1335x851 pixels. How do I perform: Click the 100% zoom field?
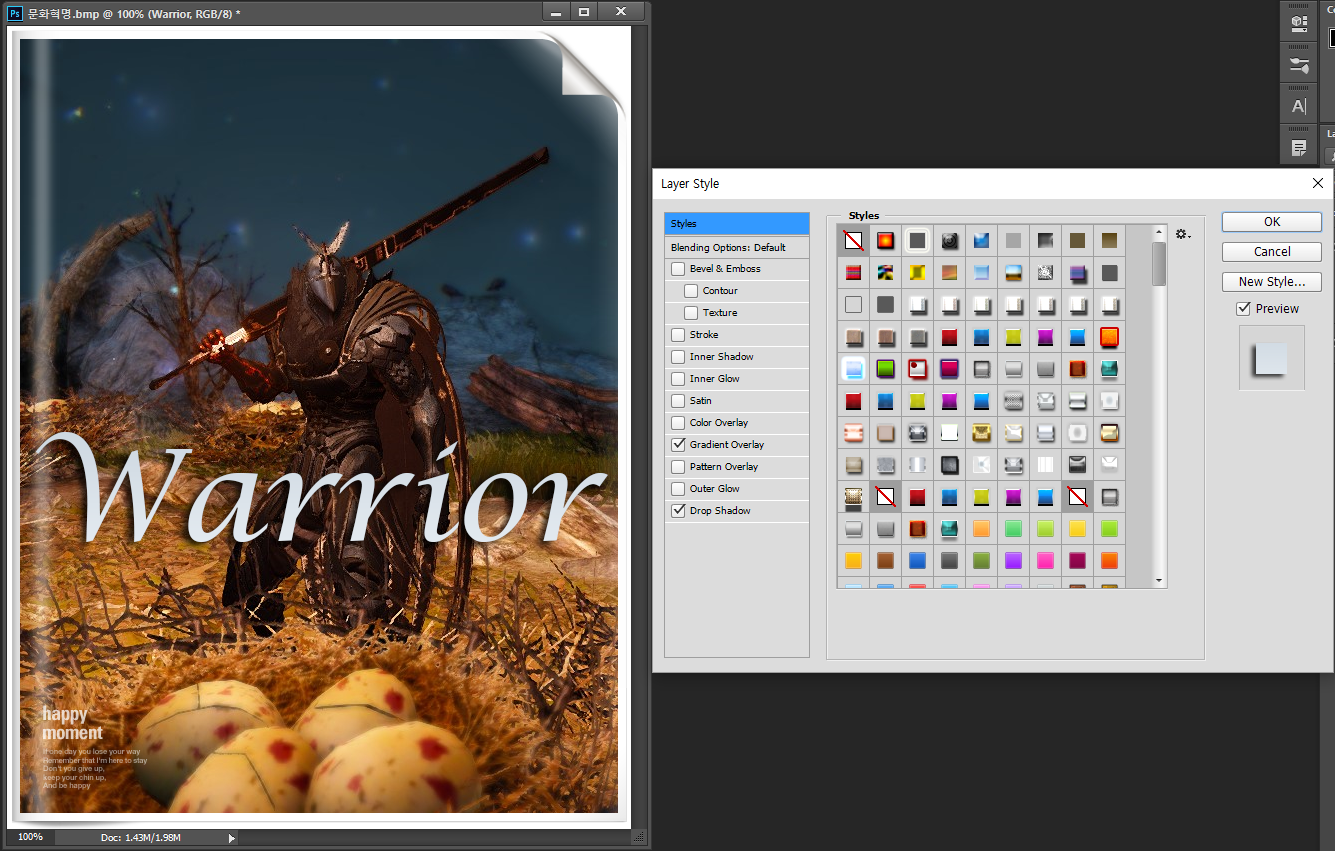pos(30,837)
